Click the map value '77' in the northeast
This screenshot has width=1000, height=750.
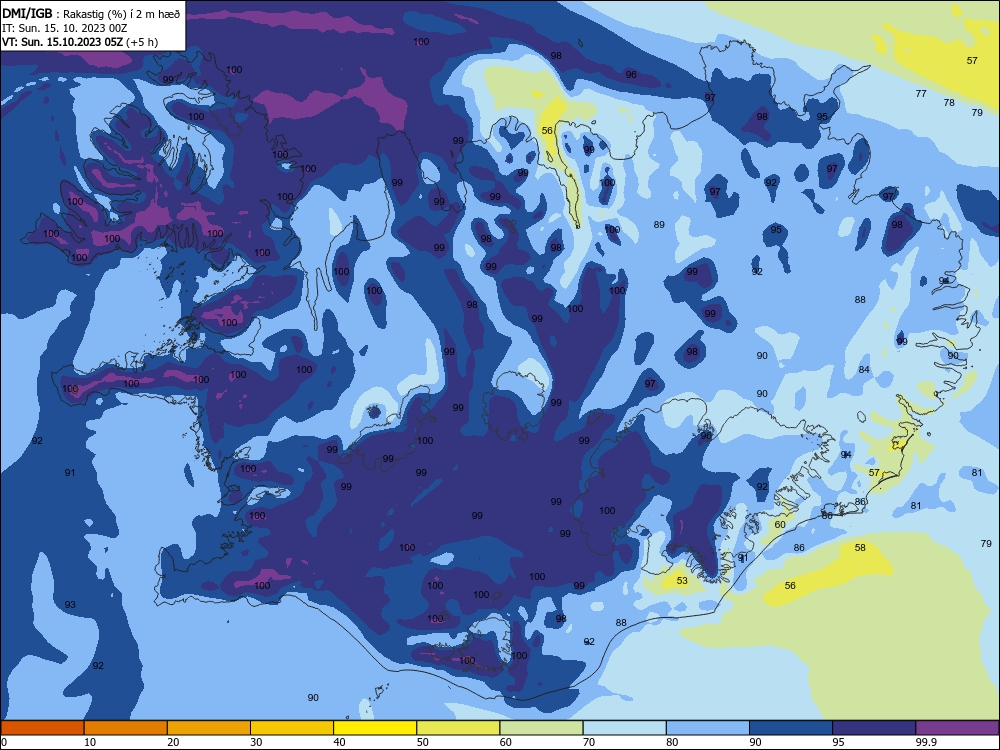921,93
